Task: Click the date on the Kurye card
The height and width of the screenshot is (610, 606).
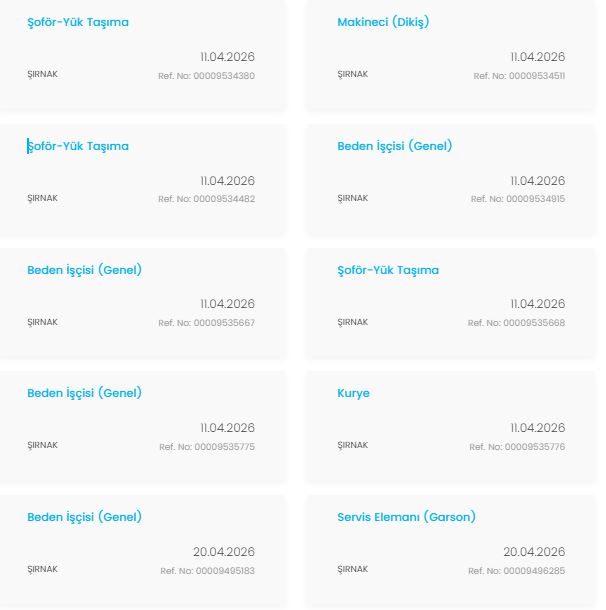Action: tap(537, 428)
